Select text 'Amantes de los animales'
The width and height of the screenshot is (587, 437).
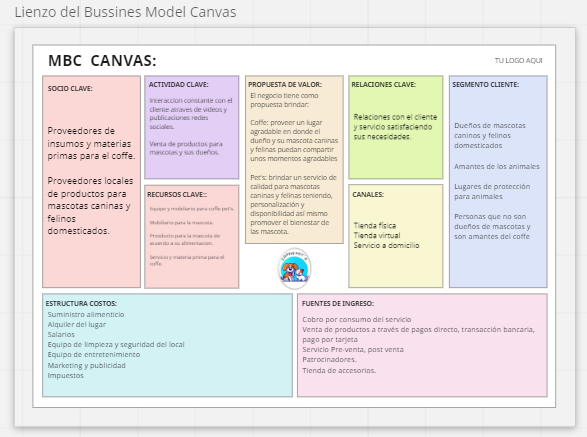[x=497, y=166]
